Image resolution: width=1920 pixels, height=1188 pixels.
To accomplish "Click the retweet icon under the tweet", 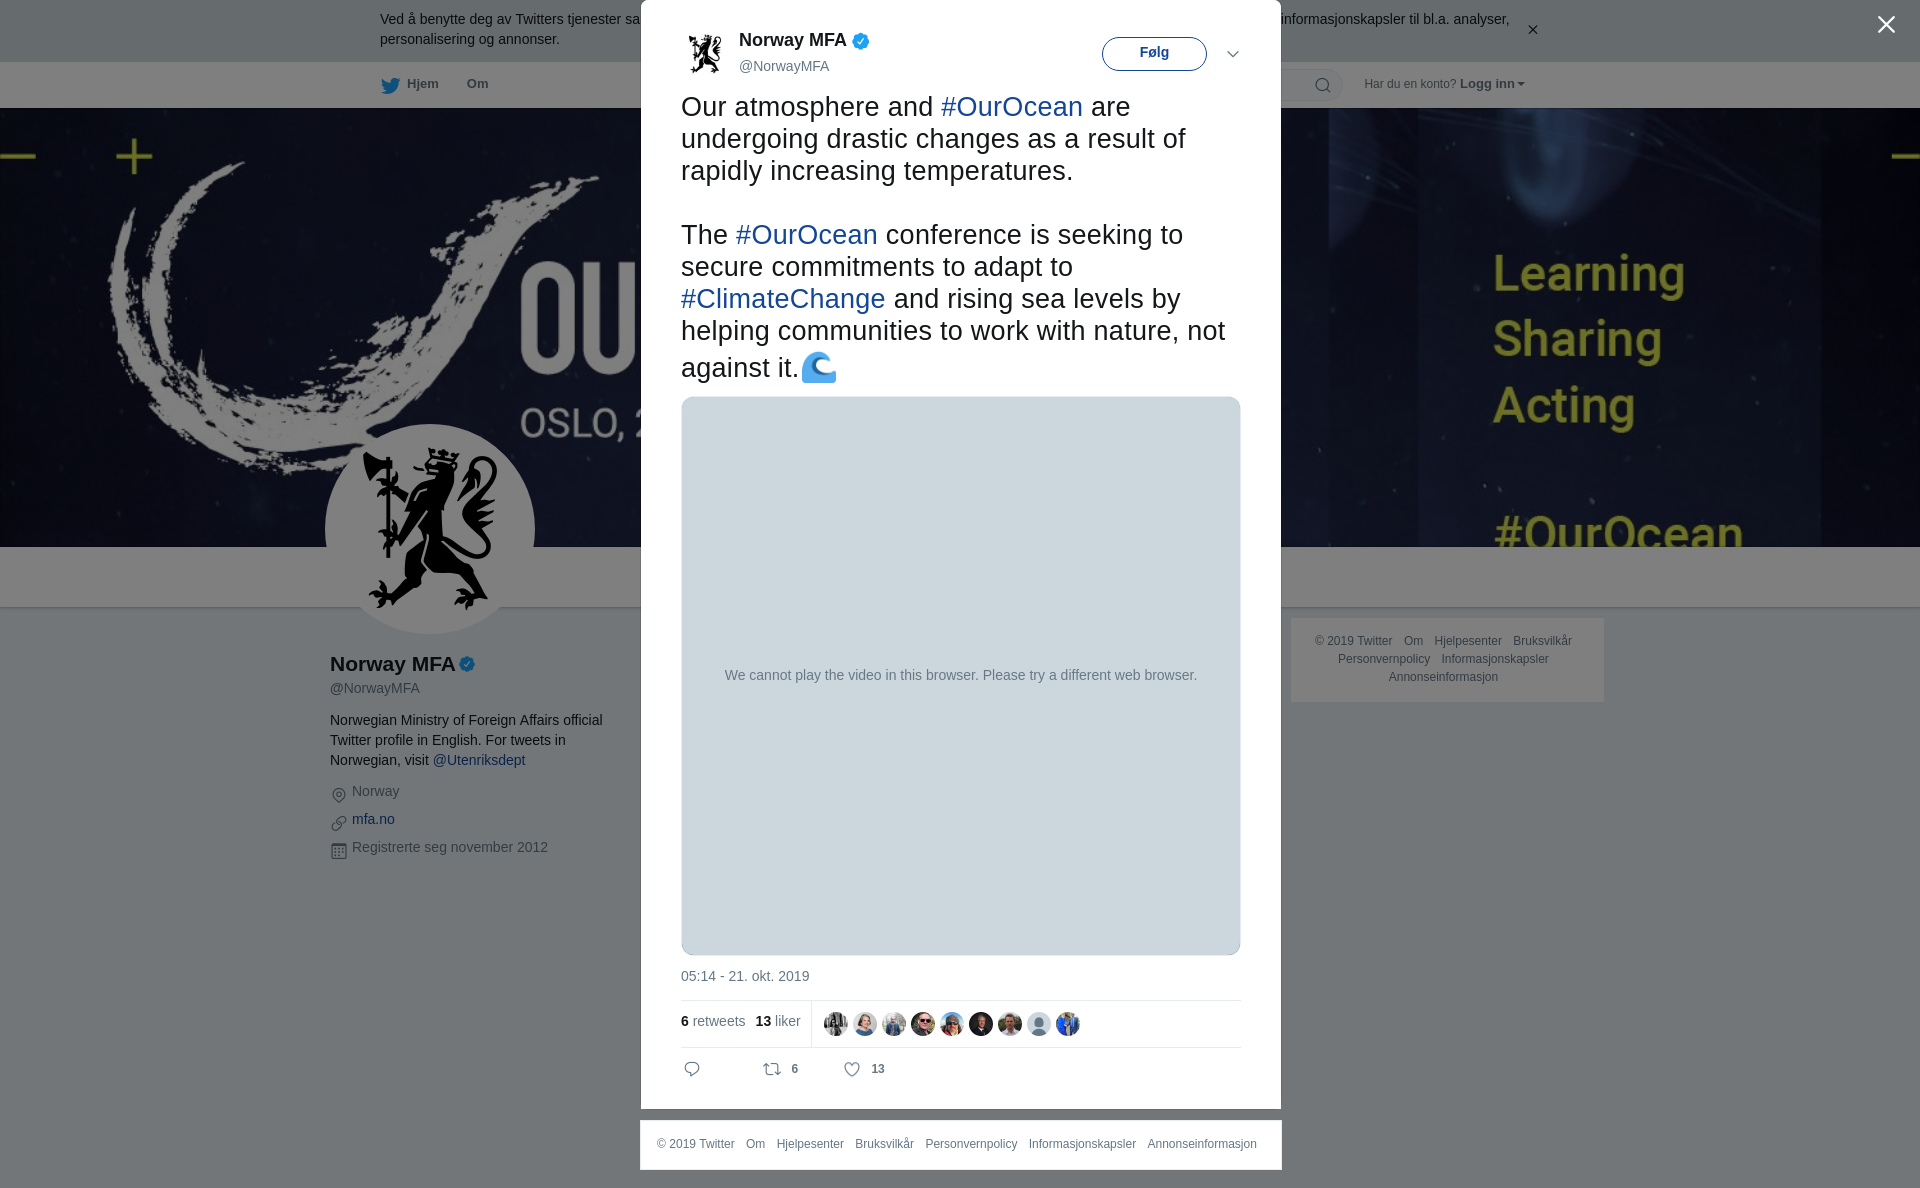I will point(772,1069).
